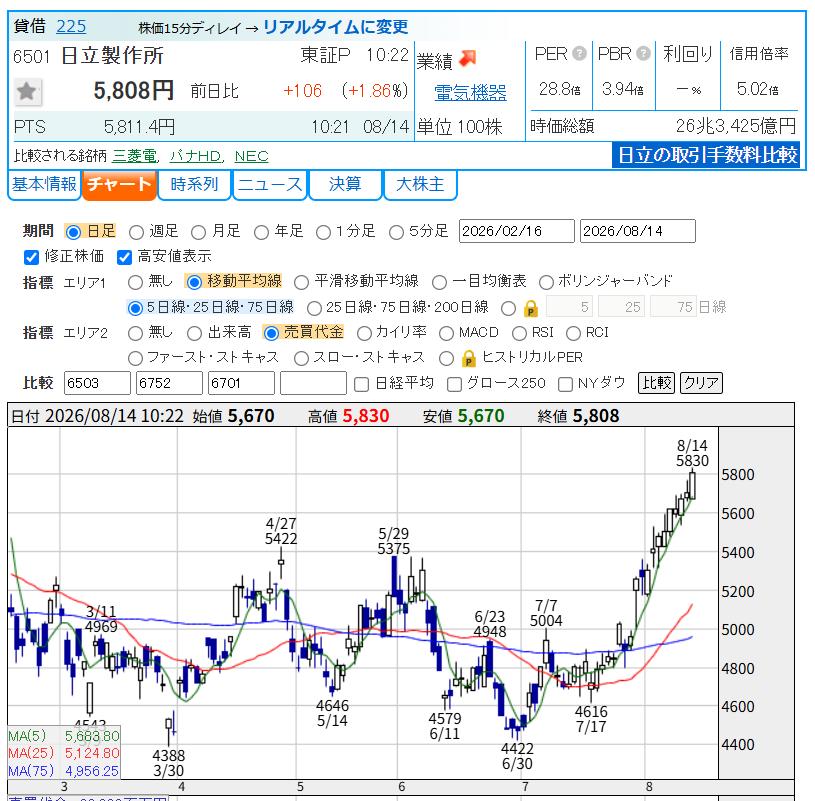The height and width of the screenshot is (801, 815).
Task: Click end date field 2026/08/14
Action: pos(637,231)
